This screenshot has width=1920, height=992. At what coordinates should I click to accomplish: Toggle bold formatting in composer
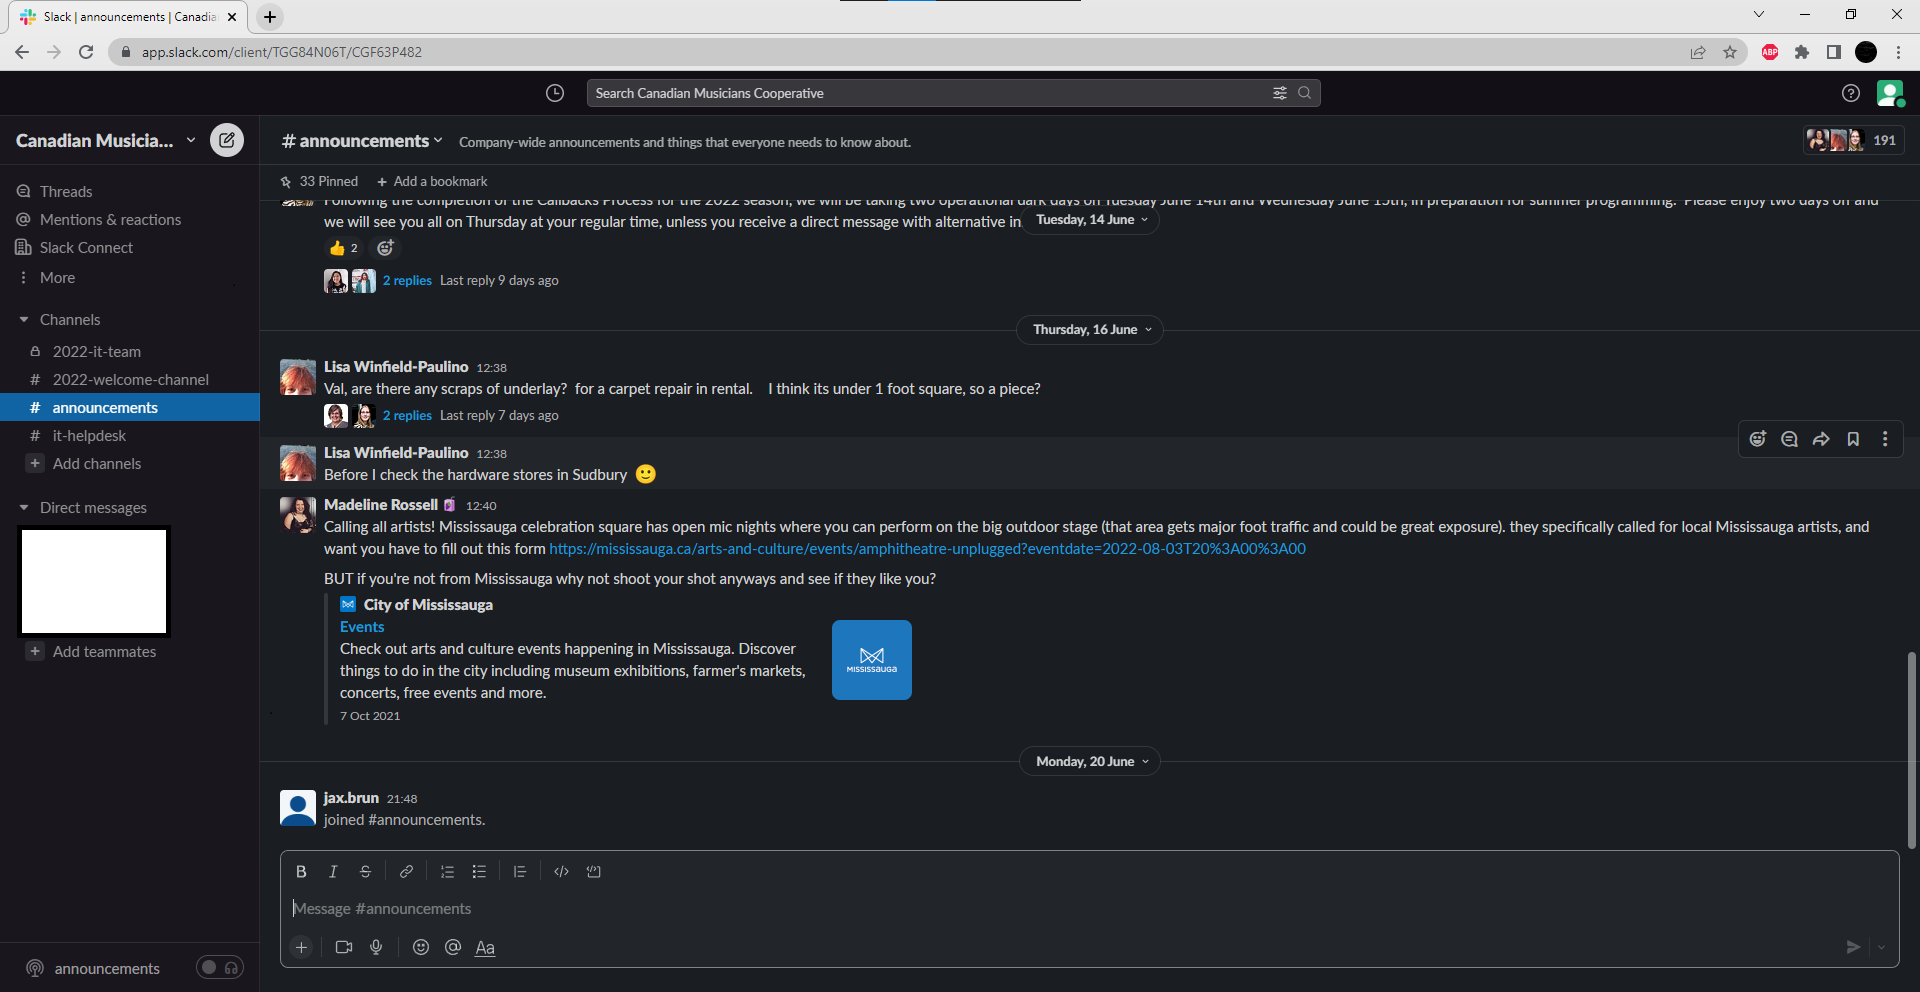[301, 872]
